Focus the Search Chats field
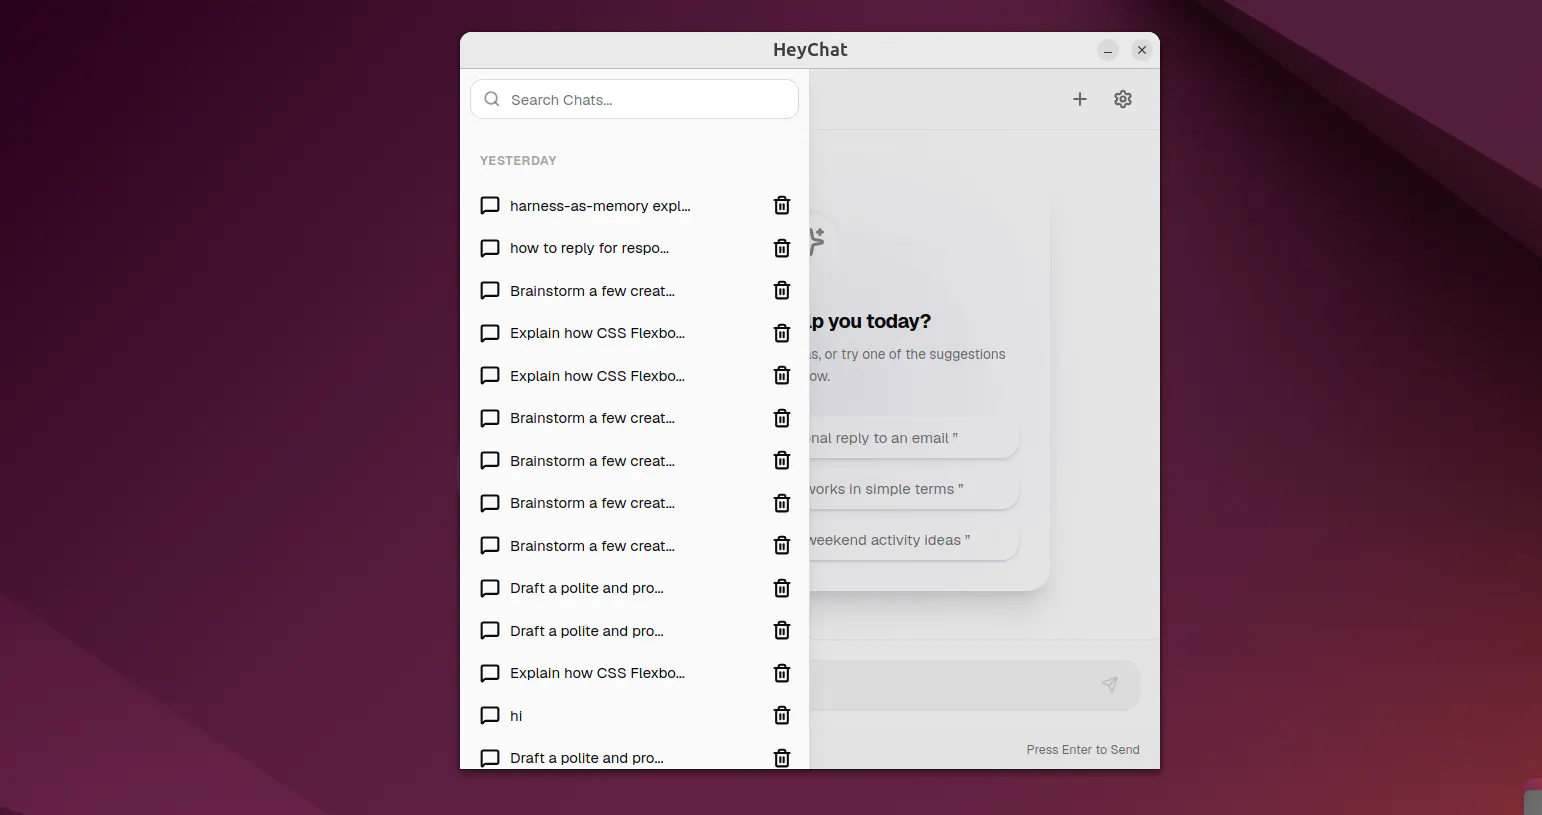This screenshot has width=1542, height=815. point(634,99)
